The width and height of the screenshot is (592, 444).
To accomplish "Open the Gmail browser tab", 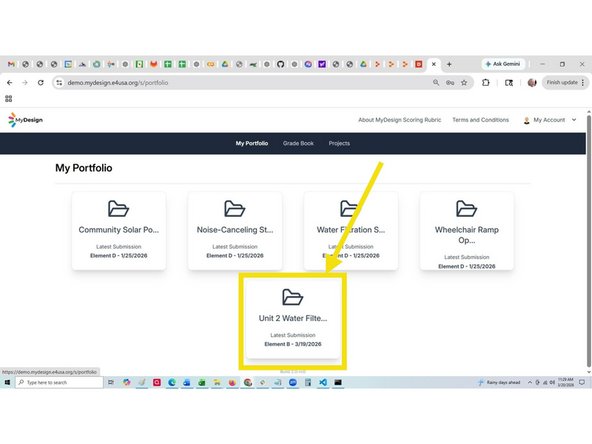I will 11,64.
